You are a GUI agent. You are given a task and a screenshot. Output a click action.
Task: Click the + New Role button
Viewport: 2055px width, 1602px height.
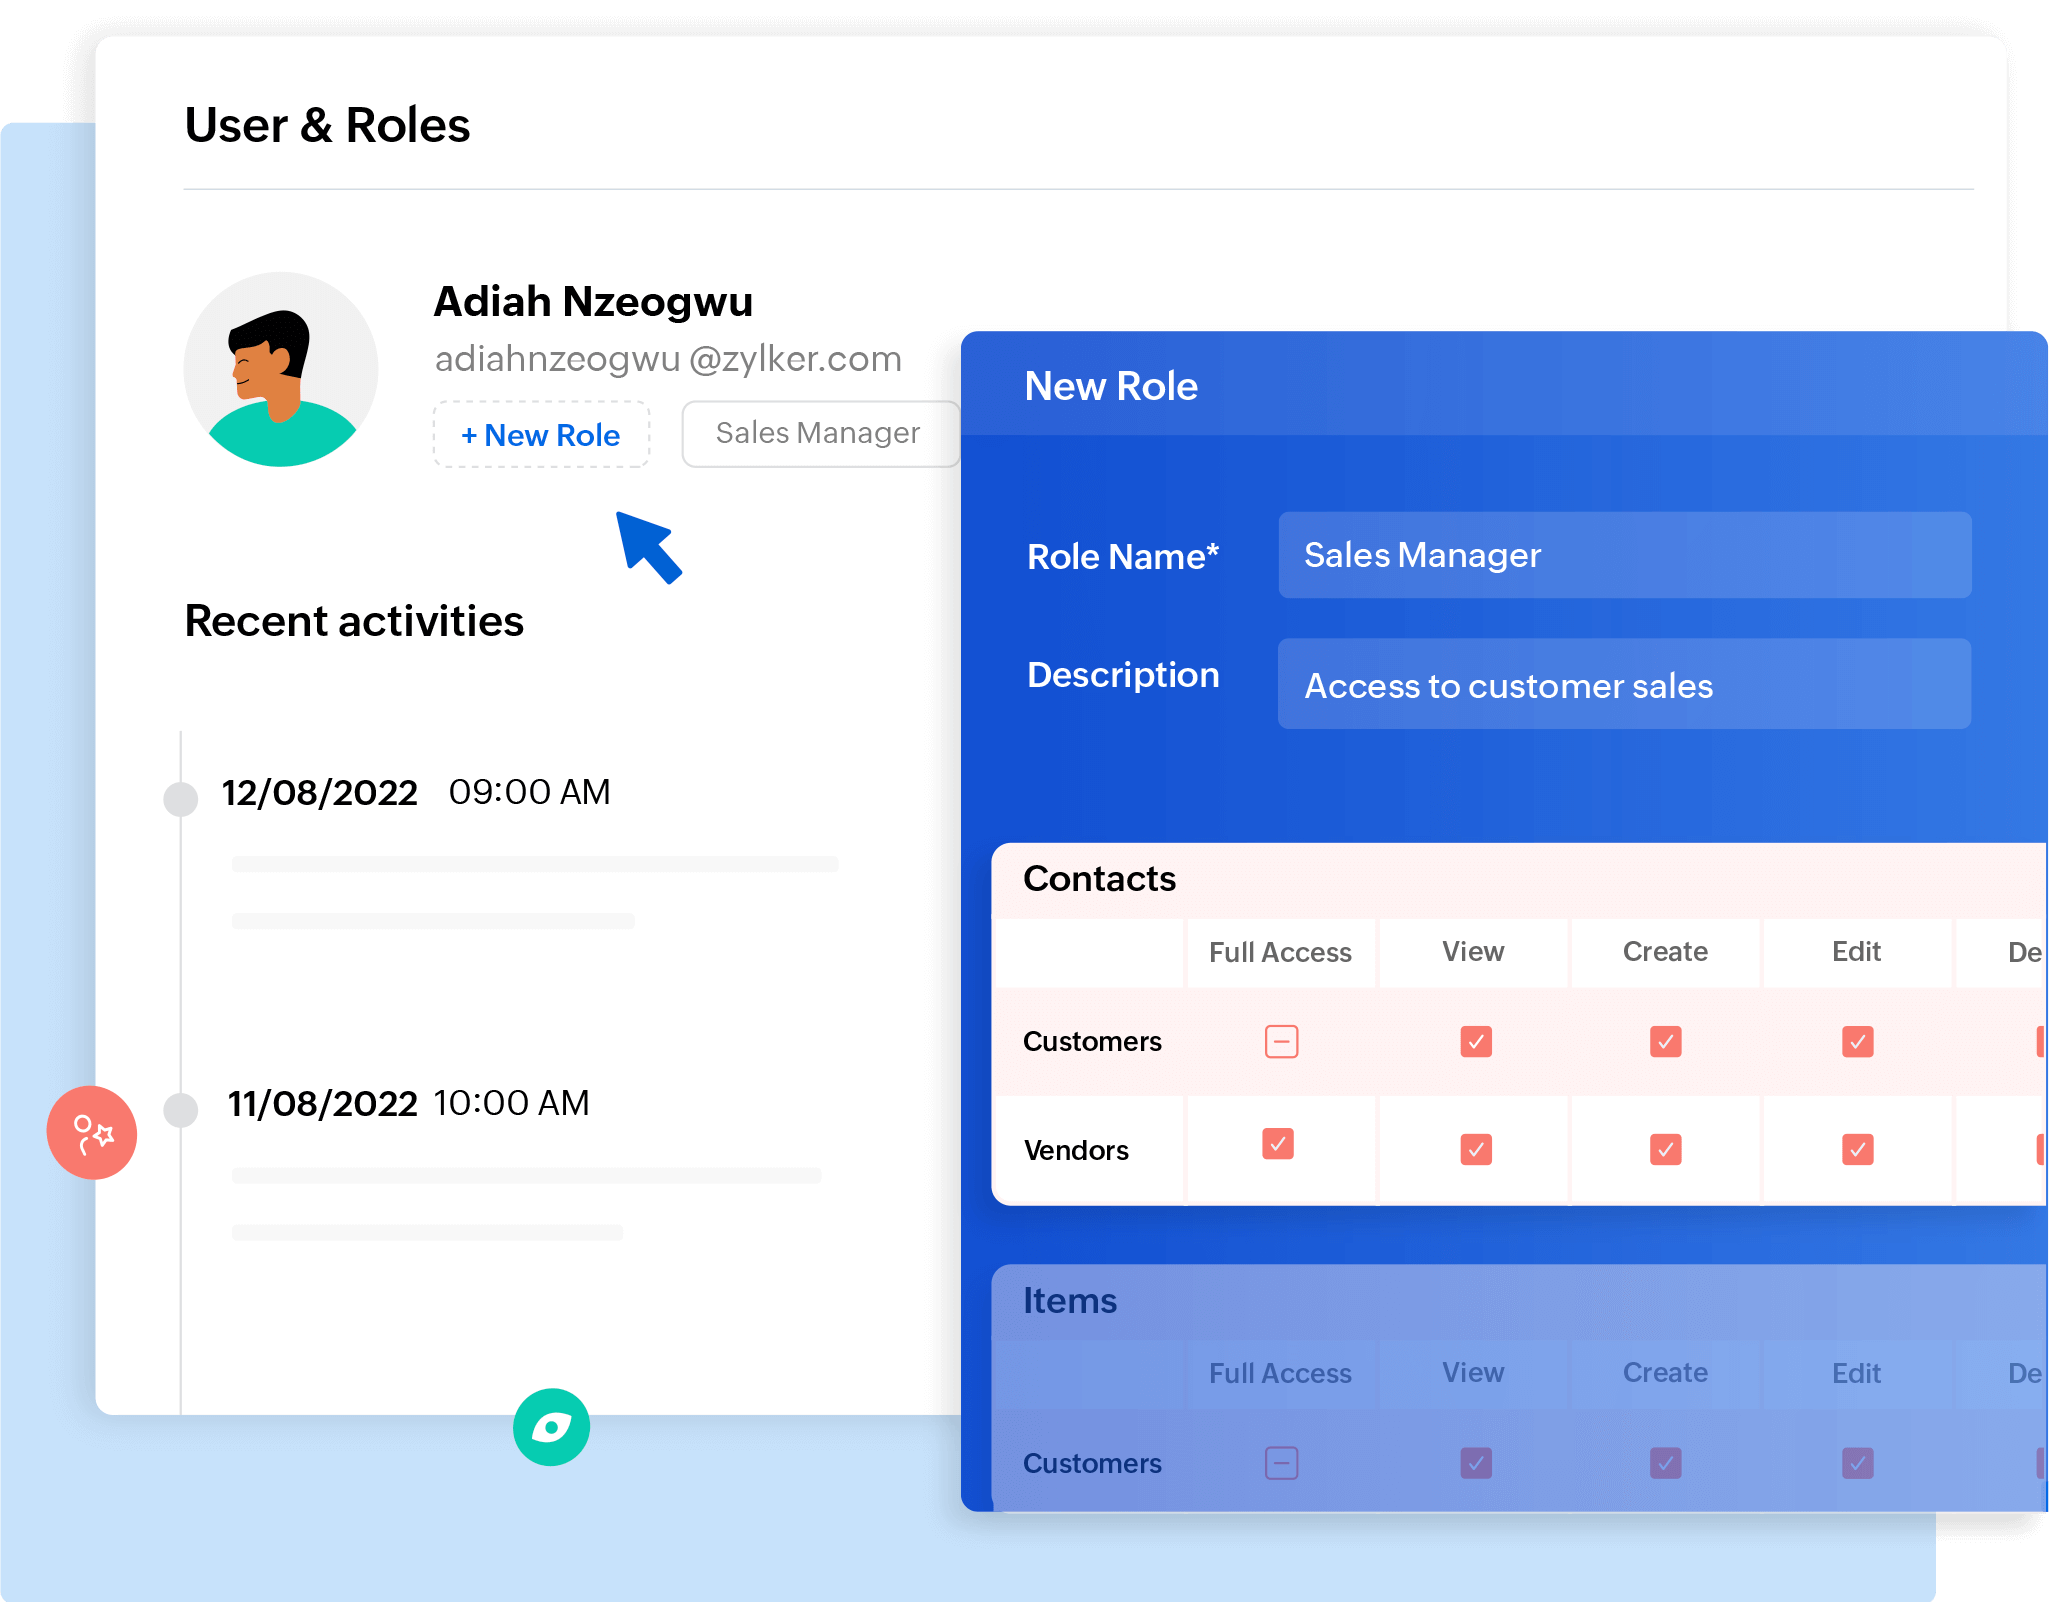(541, 435)
